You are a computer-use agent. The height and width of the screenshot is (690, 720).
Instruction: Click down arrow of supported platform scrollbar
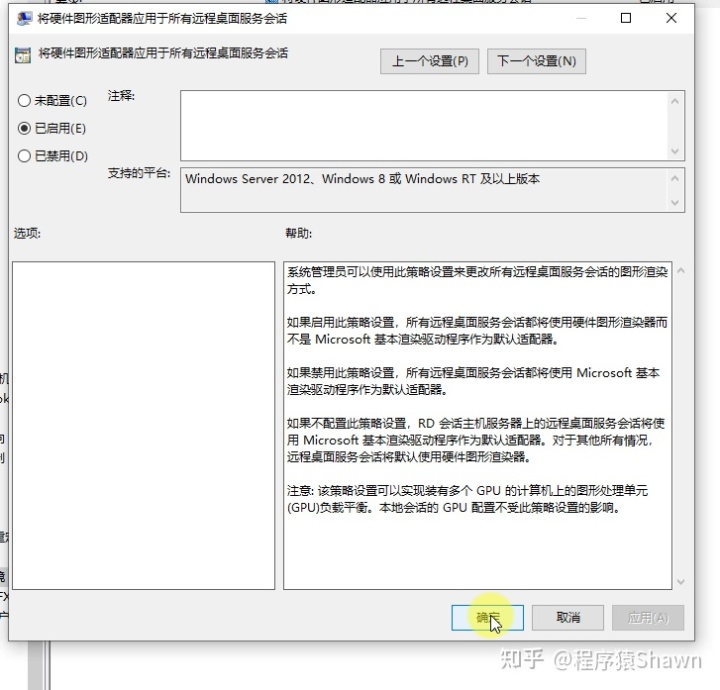tap(675, 202)
